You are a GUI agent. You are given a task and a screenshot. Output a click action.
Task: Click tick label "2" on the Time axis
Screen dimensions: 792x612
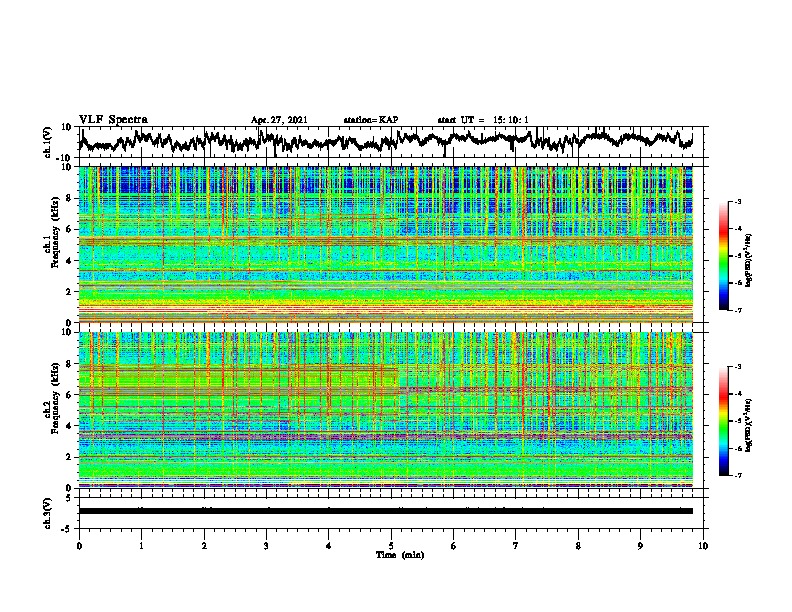(x=204, y=546)
